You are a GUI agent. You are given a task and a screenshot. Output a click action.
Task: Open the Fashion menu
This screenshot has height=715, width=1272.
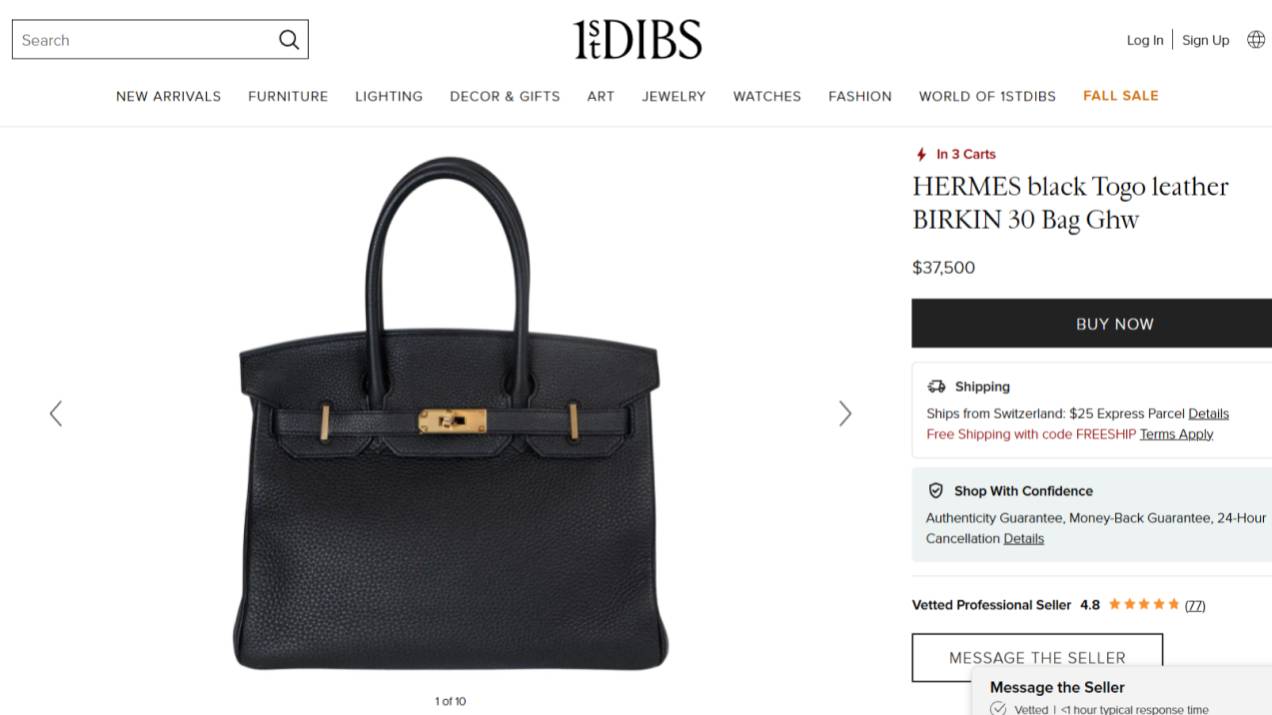[860, 96]
